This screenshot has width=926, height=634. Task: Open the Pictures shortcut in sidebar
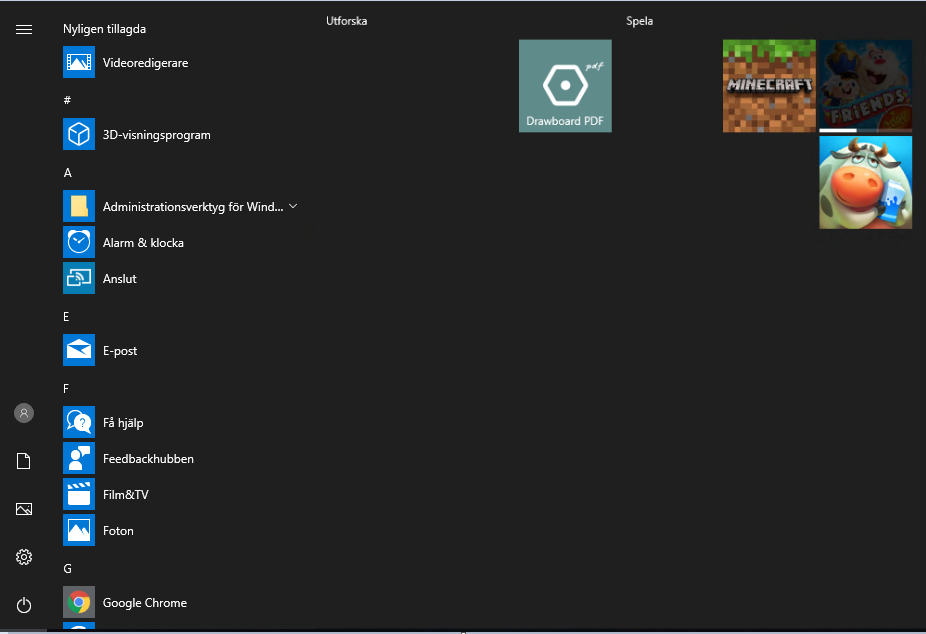point(24,509)
